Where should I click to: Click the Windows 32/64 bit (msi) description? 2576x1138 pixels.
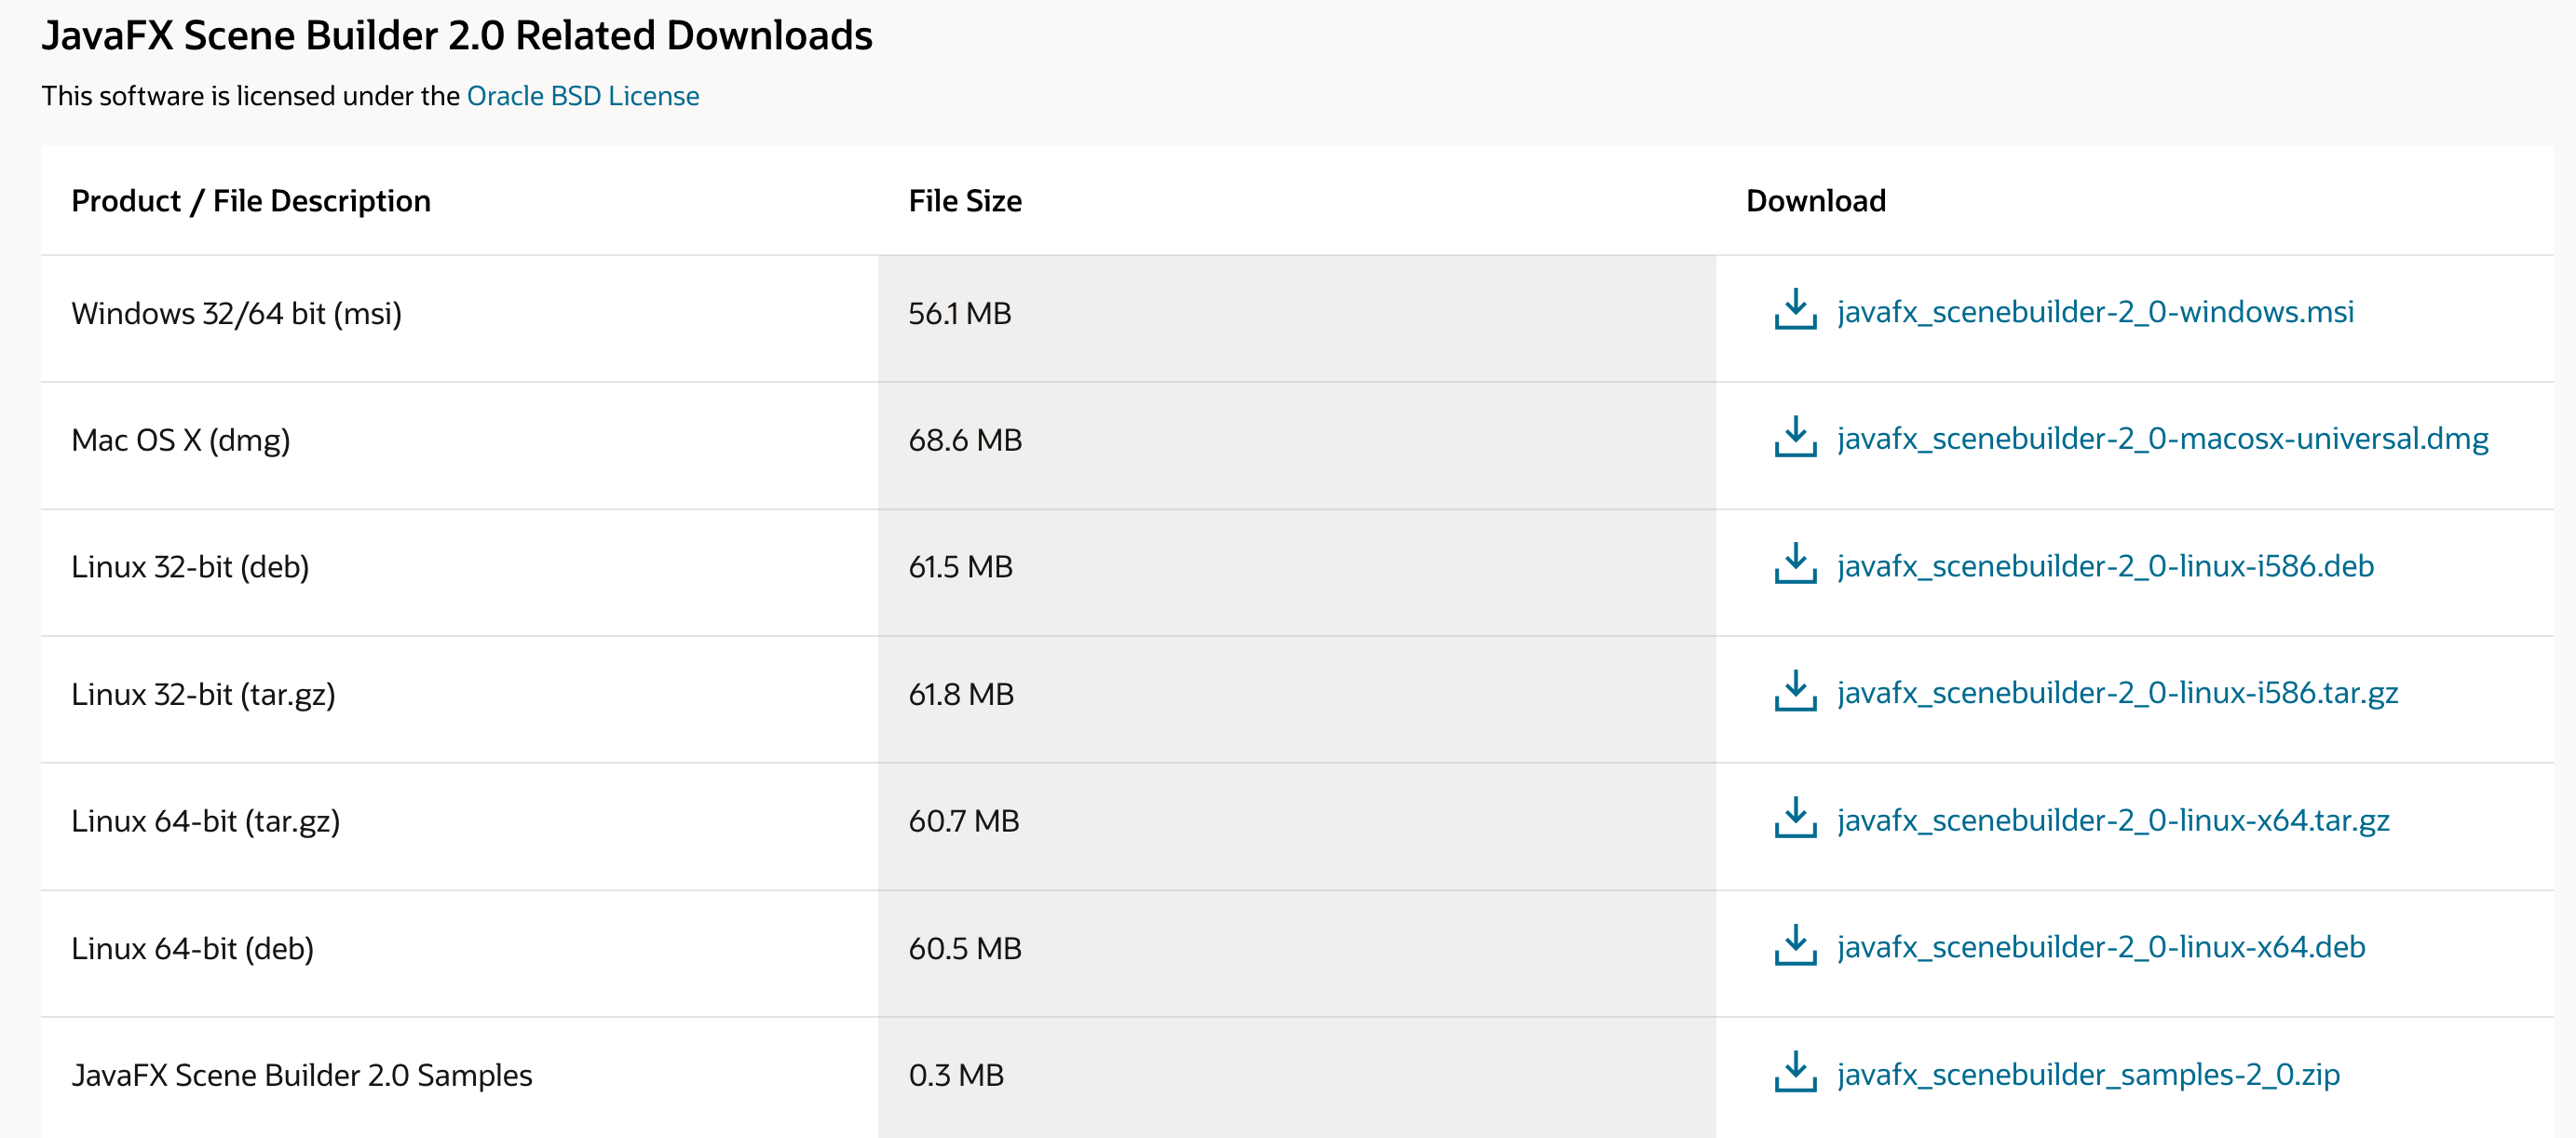point(236,314)
